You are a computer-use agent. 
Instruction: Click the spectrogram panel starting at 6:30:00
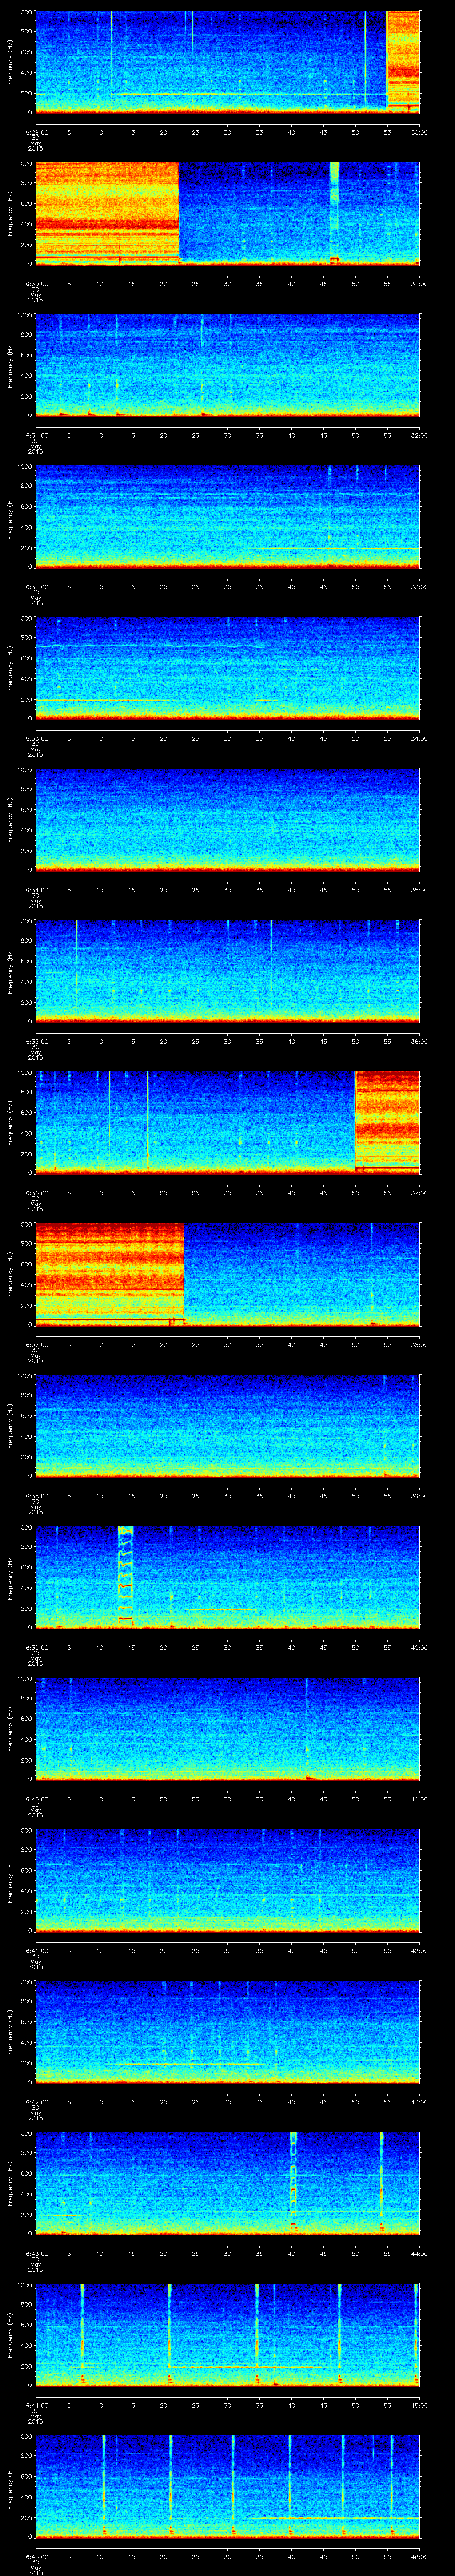(227, 213)
